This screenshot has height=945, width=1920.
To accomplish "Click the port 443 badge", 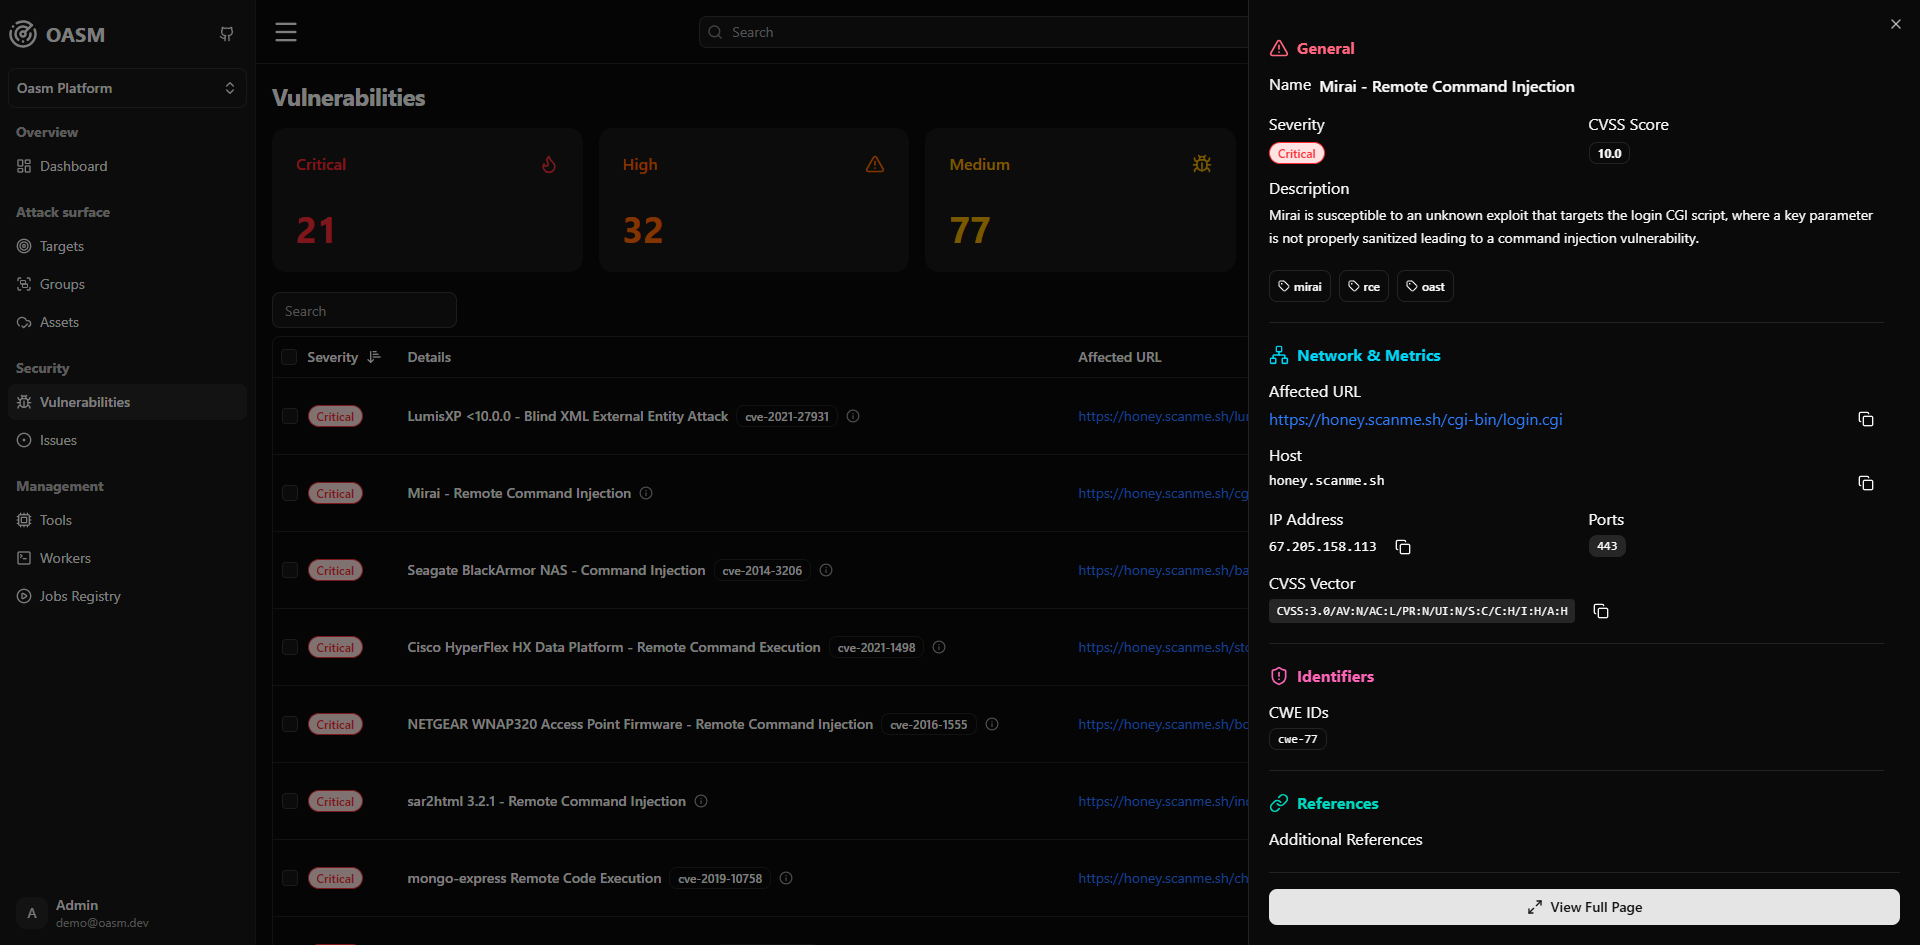I will pyautogui.click(x=1607, y=546).
